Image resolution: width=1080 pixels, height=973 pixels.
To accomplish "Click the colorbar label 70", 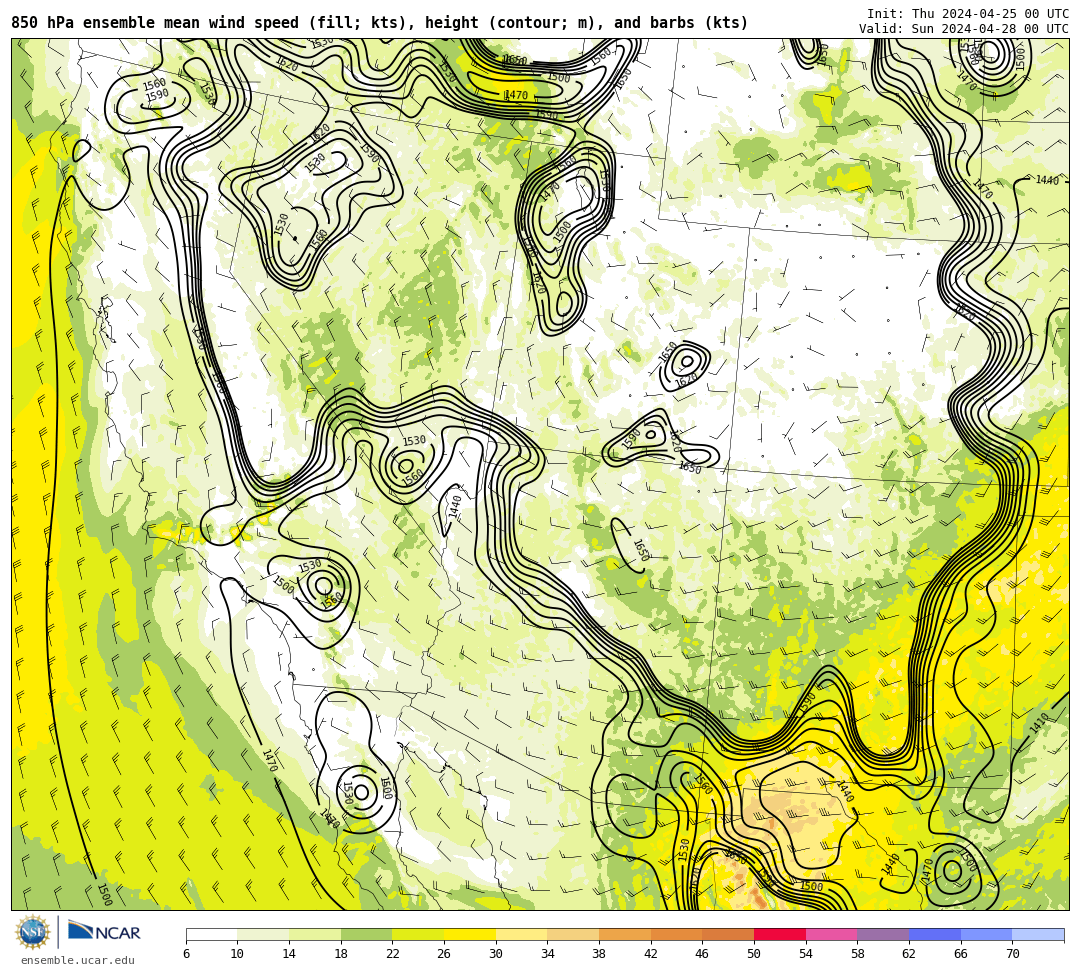I will pos(1012,954).
